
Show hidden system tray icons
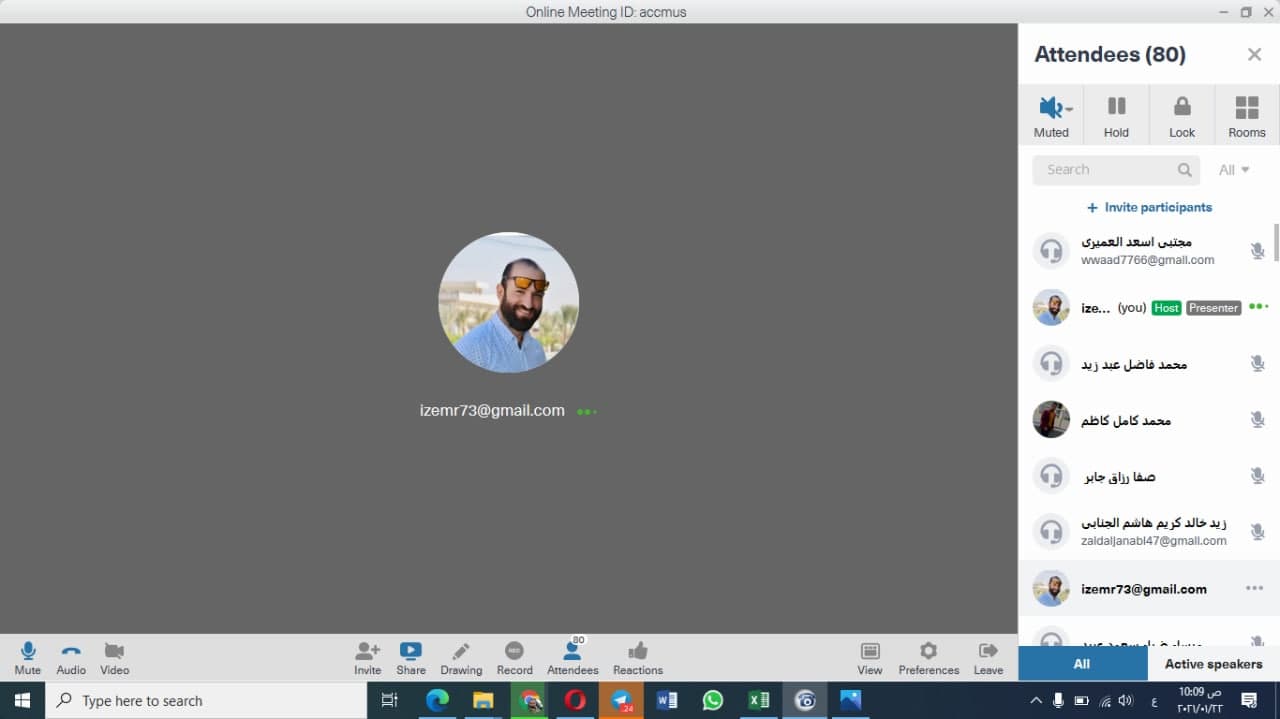point(1035,700)
